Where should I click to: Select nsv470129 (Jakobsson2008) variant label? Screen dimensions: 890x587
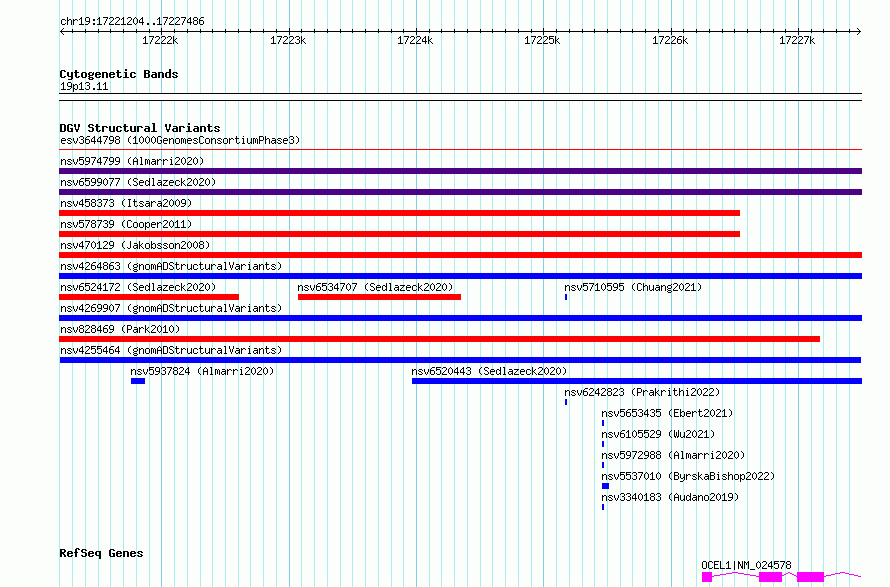pos(135,245)
